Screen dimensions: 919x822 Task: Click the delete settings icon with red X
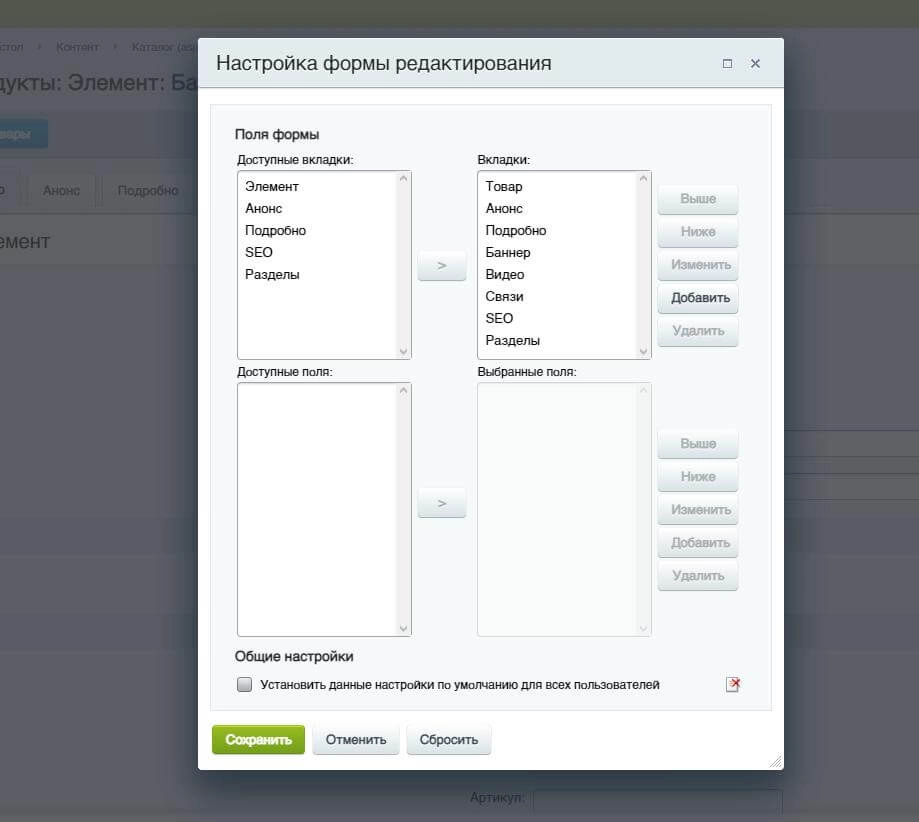pos(733,684)
